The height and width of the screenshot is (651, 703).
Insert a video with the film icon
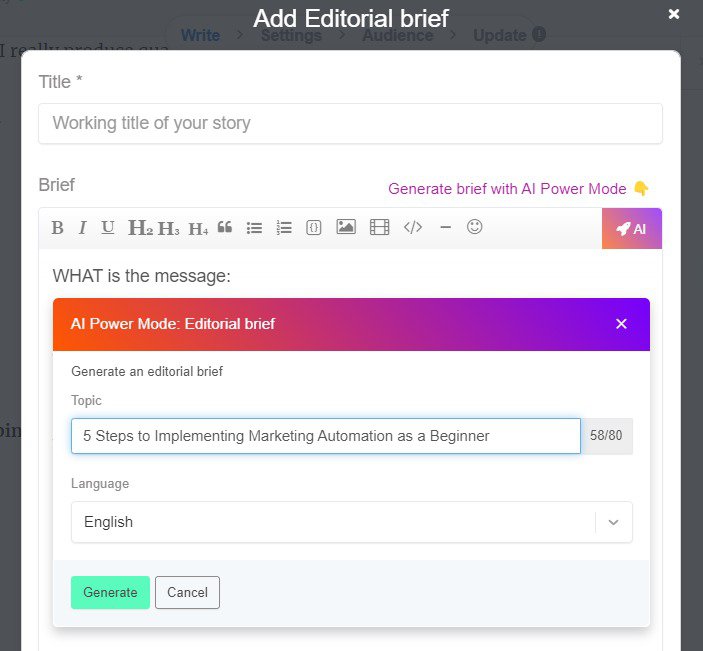pos(379,228)
